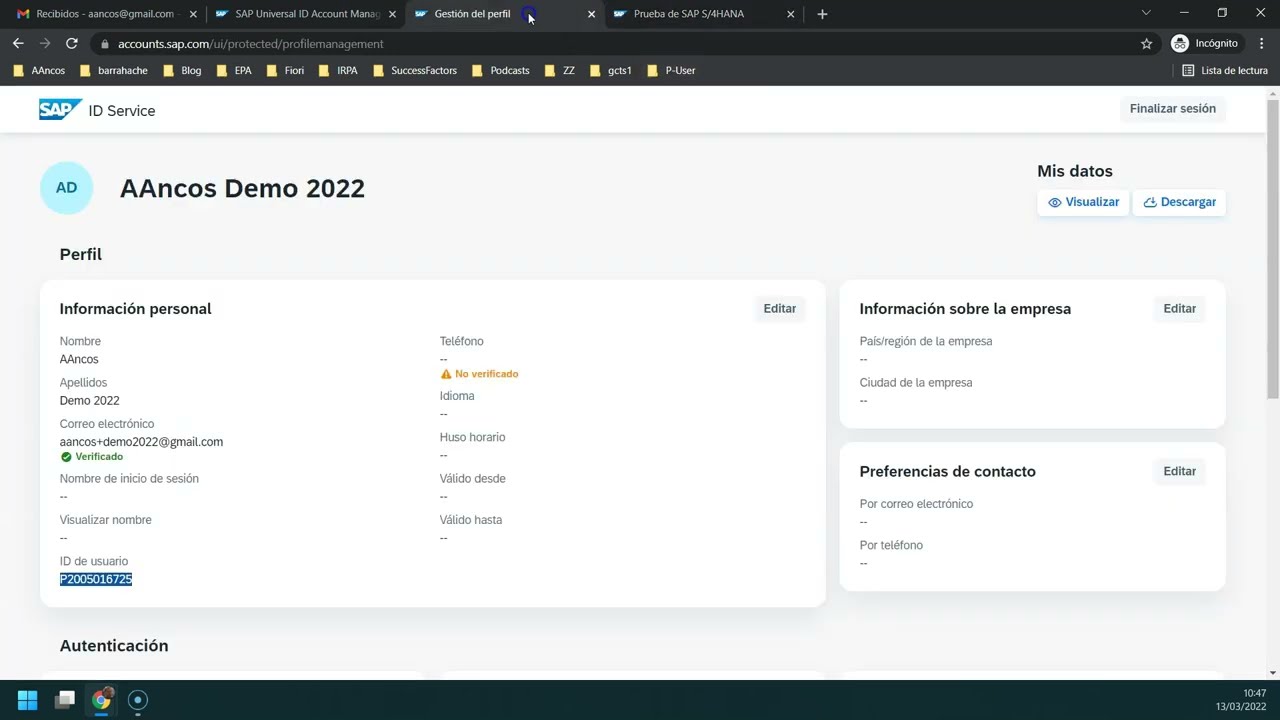Click the Finalizar sesión button
1280x720 pixels.
click(x=1172, y=108)
